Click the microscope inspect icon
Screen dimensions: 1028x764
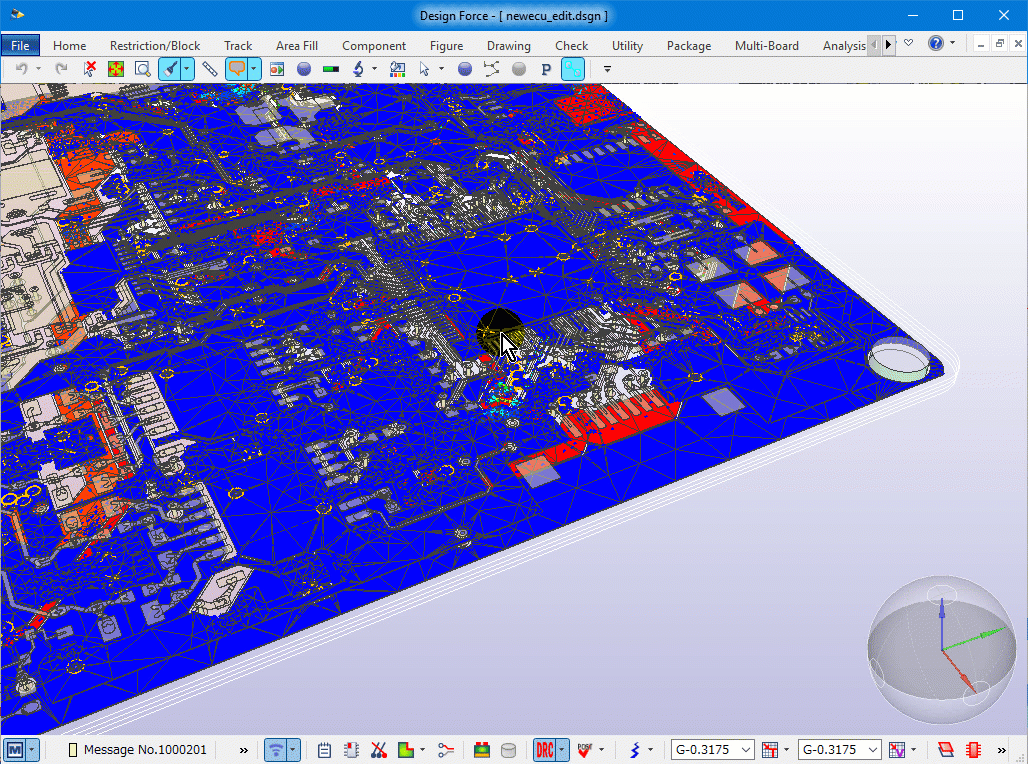click(x=358, y=69)
